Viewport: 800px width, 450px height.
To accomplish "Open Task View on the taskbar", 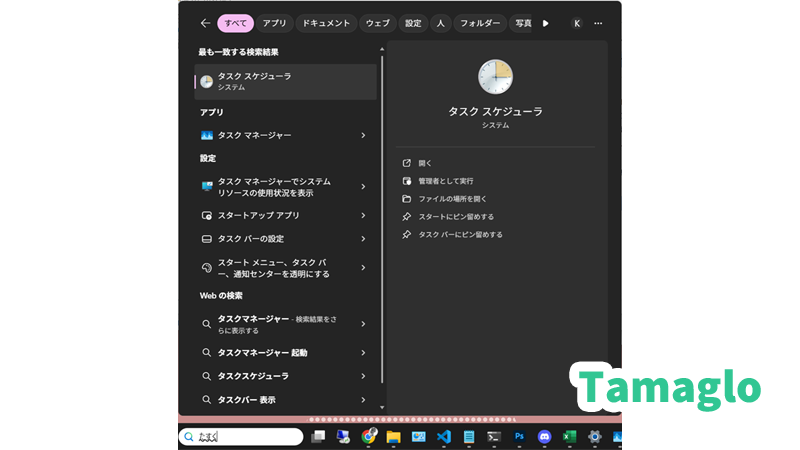I will pos(318,437).
